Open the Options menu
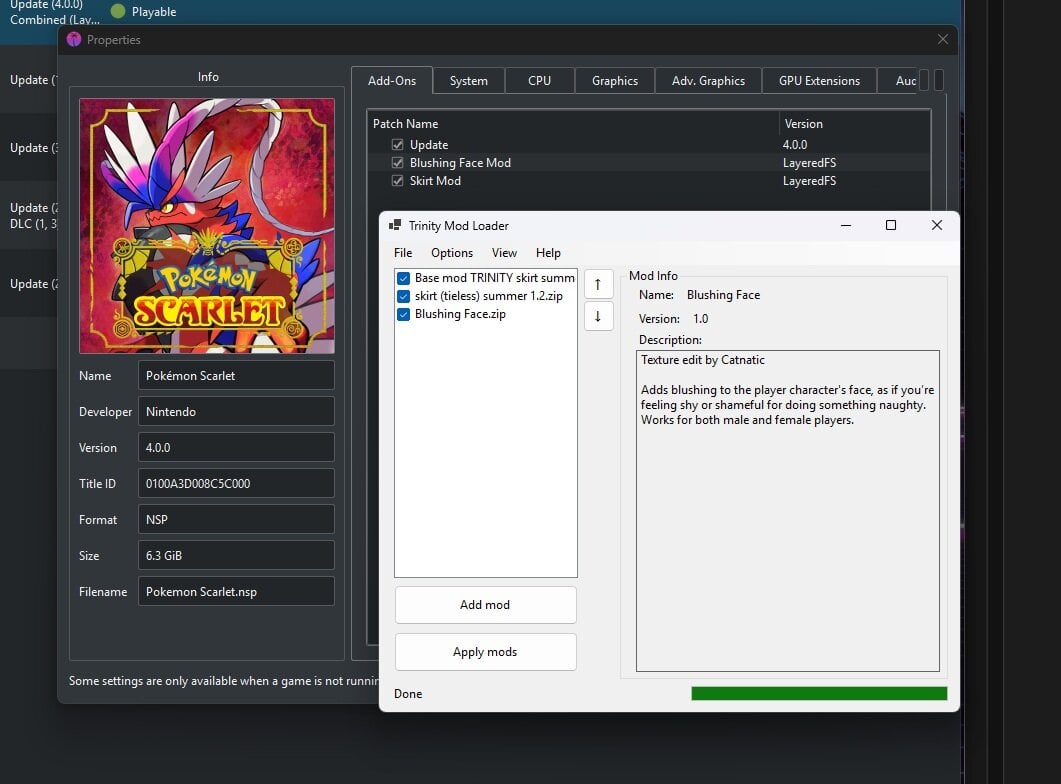The height and width of the screenshot is (784, 1061). tap(452, 252)
